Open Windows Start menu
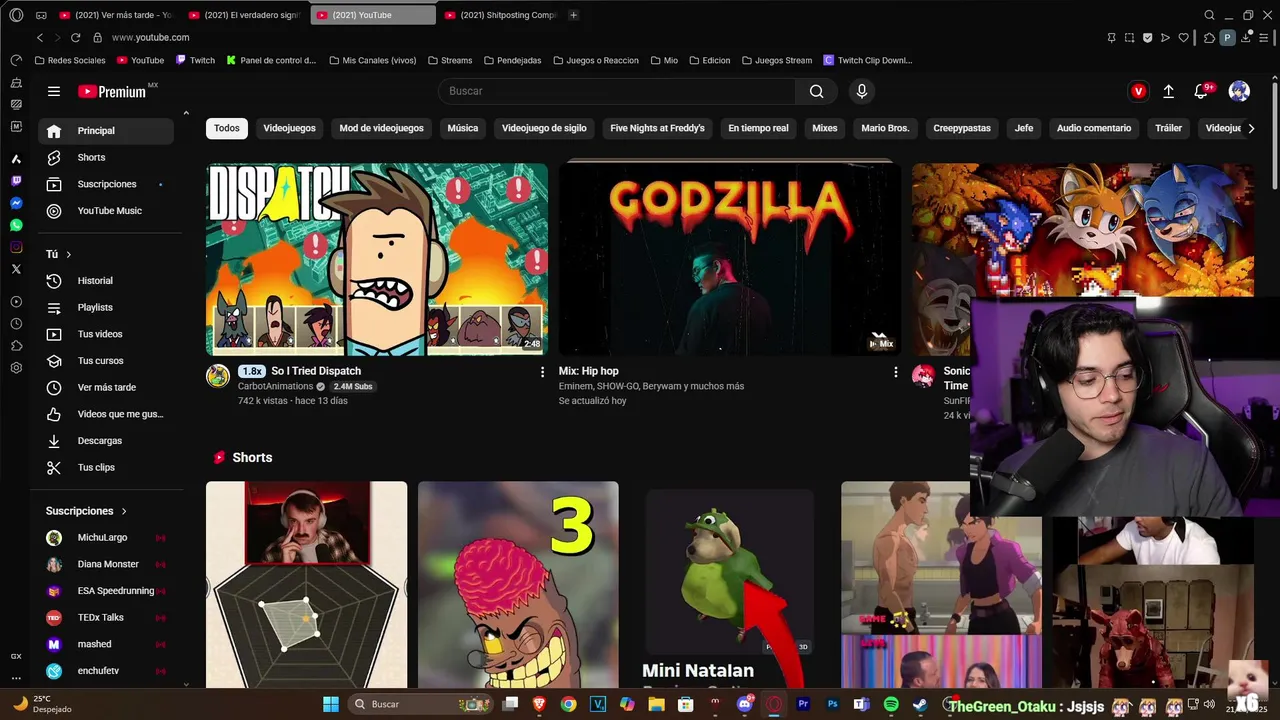 [330, 704]
